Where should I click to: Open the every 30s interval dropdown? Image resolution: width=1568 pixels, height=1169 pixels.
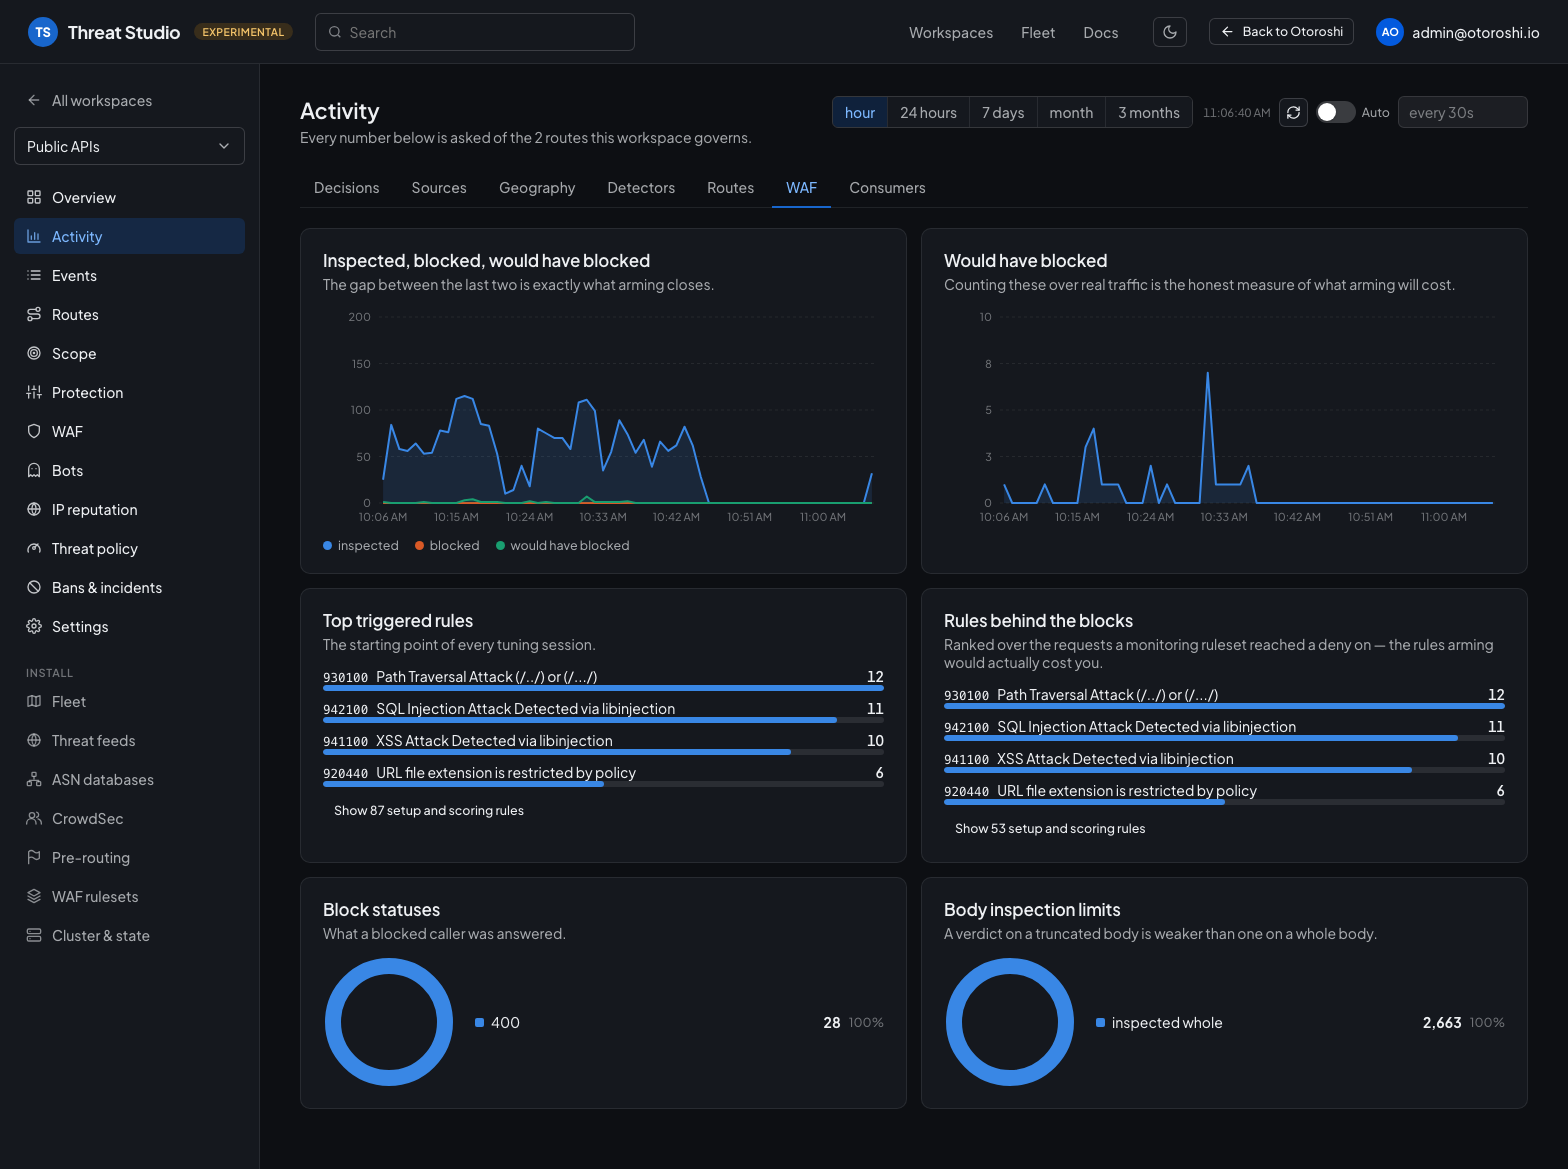pyautogui.click(x=1462, y=112)
